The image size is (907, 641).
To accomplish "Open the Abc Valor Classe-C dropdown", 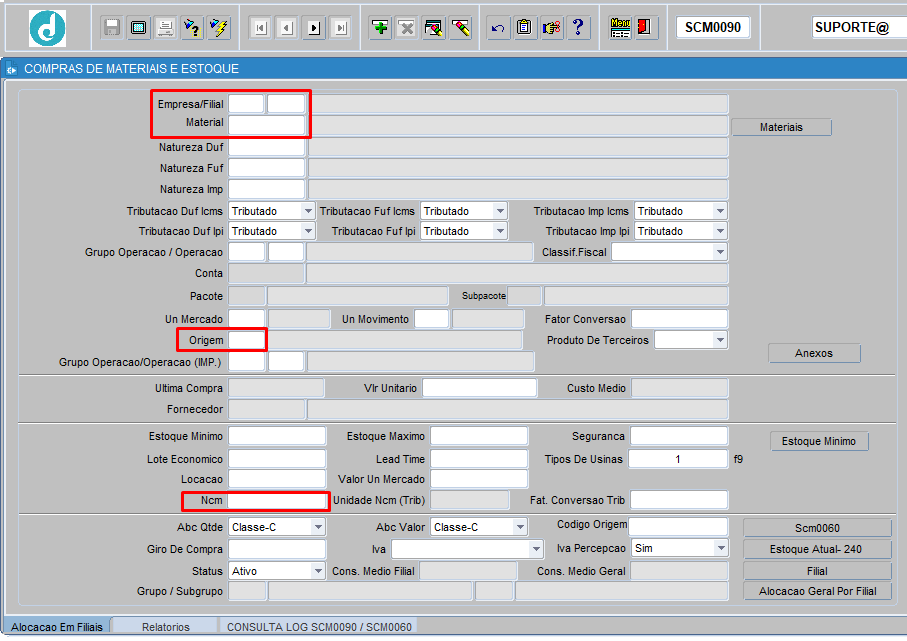I will pyautogui.click(x=520, y=527).
